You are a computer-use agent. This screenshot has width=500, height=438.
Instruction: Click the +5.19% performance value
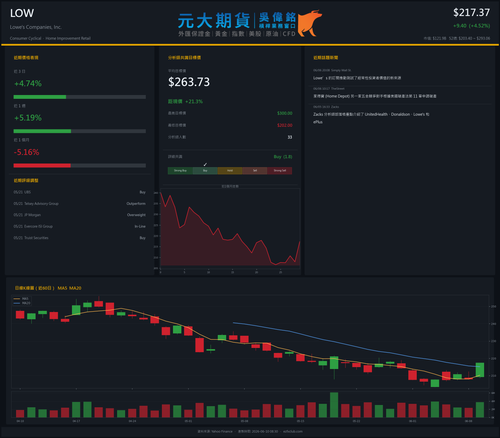tap(28, 118)
